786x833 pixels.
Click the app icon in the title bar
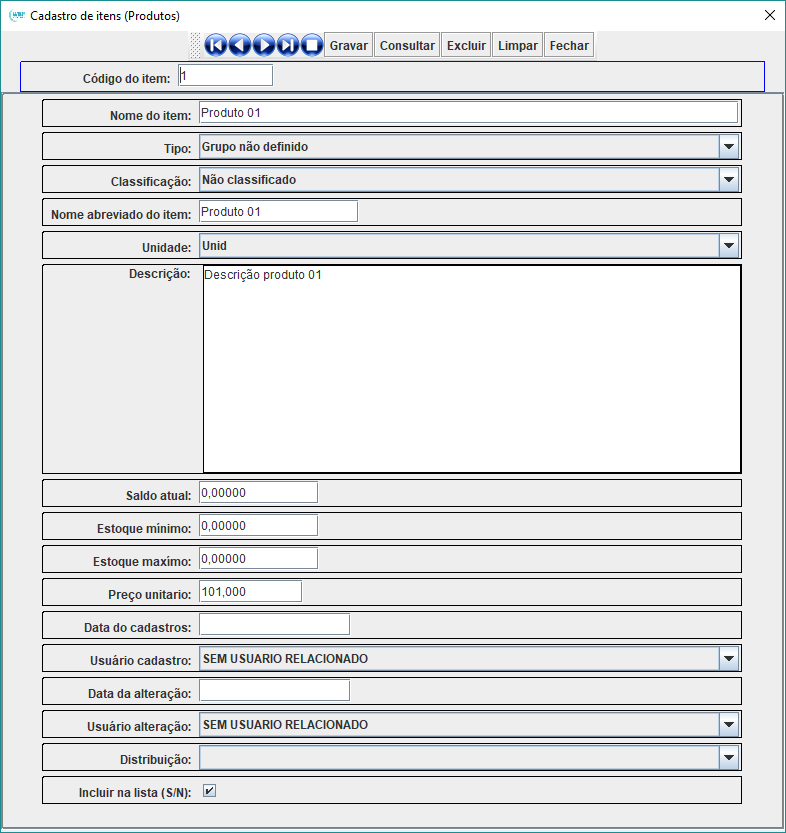pyautogui.click(x=16, y=16)
